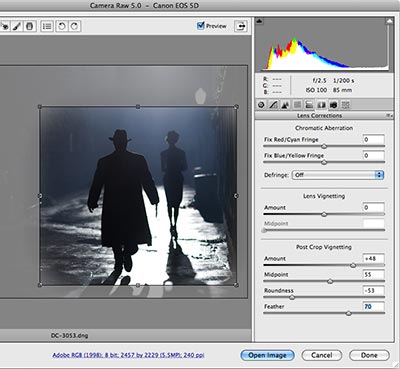Switch to the Detail panel tab
This screenshot has width=400, height=369.
[285, 105]
